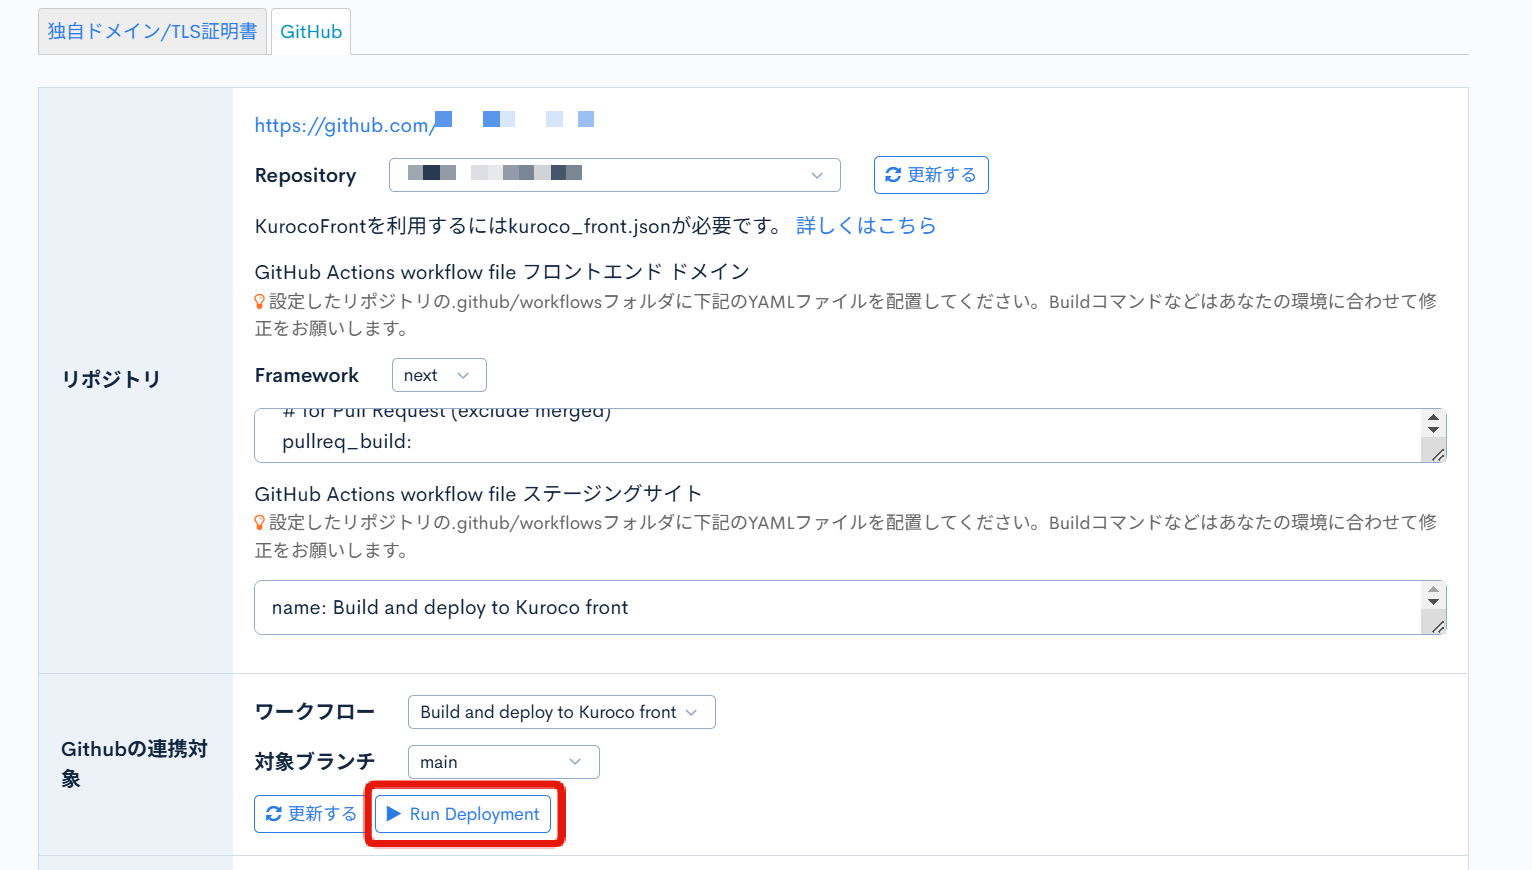Open the Framework dropdown showing next

[x=438, y=375]
